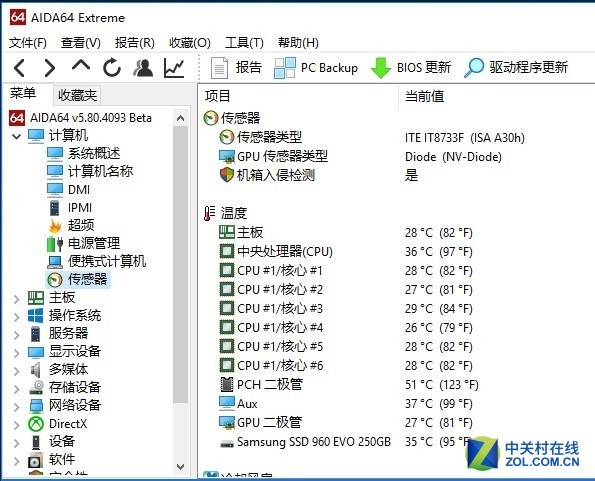Click BIOS 更新 green arrow button

tap(411, 68)
